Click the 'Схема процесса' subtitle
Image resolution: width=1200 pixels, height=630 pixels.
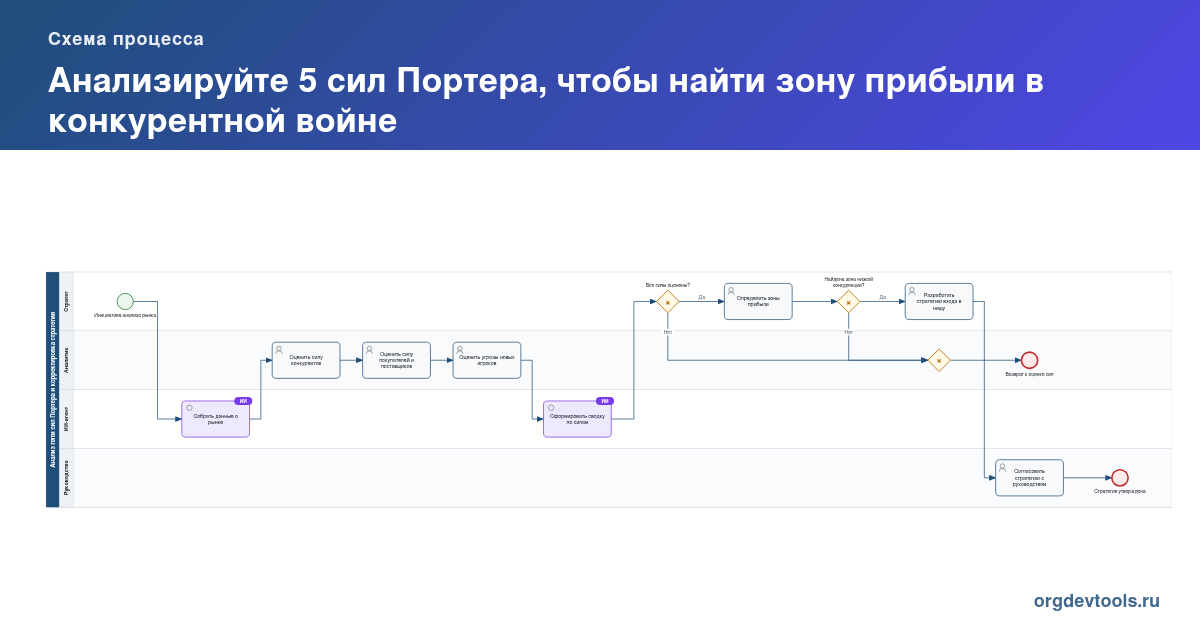[126, 39]
